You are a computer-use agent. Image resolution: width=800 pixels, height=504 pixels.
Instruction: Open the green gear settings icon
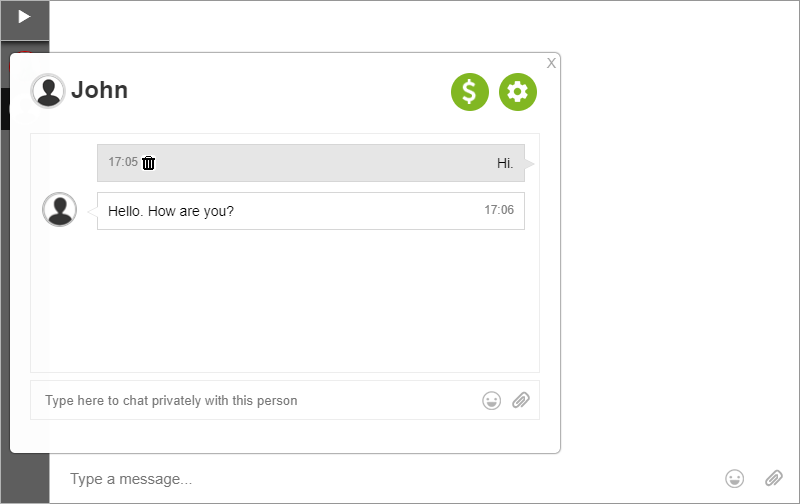(x=518, y=92)
